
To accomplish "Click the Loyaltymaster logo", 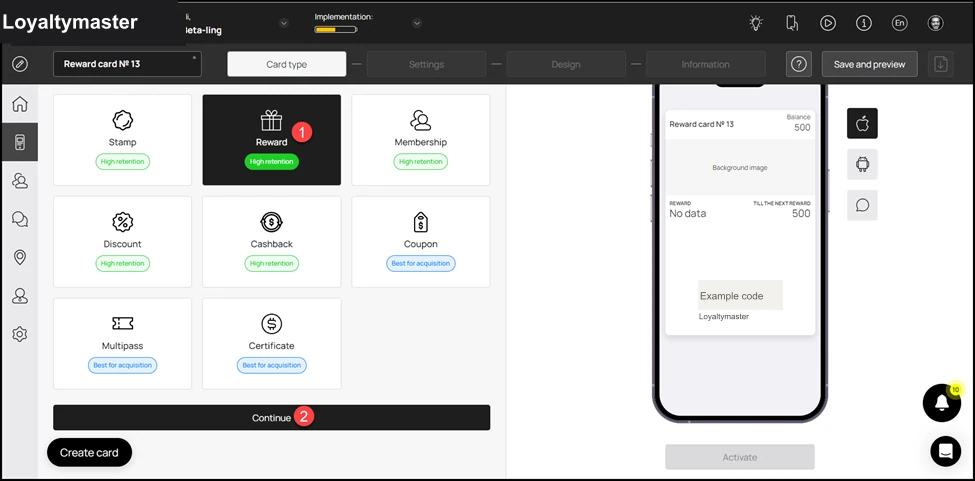I will 70,22.
